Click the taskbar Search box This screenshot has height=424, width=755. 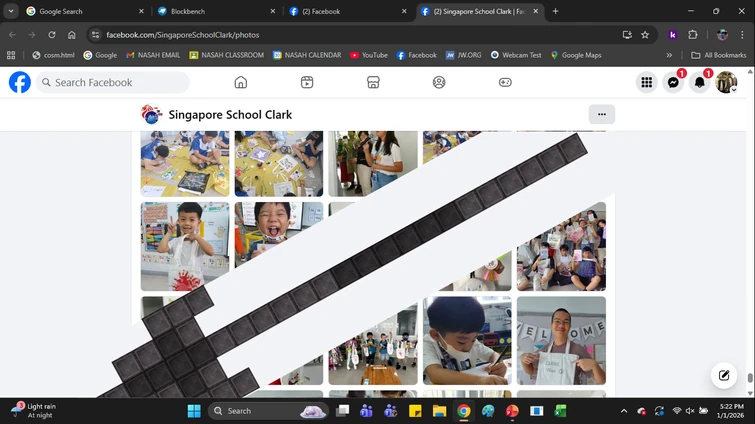pos(268,411)
